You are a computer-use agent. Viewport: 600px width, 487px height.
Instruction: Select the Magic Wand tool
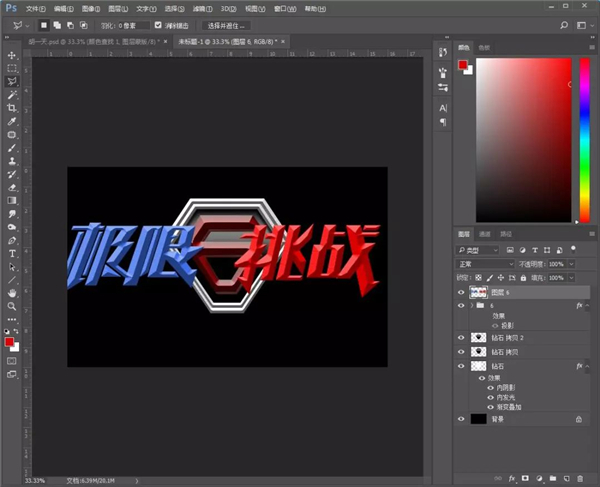pyautogui.click(x=12, y=94)
